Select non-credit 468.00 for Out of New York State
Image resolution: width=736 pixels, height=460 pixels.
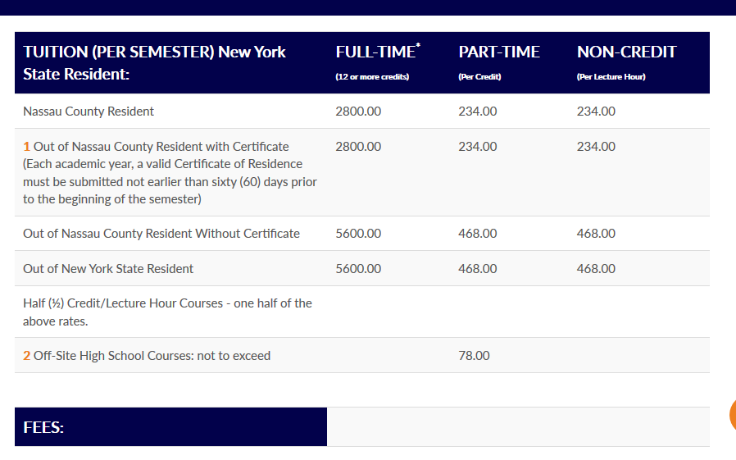tap(596, 268)
